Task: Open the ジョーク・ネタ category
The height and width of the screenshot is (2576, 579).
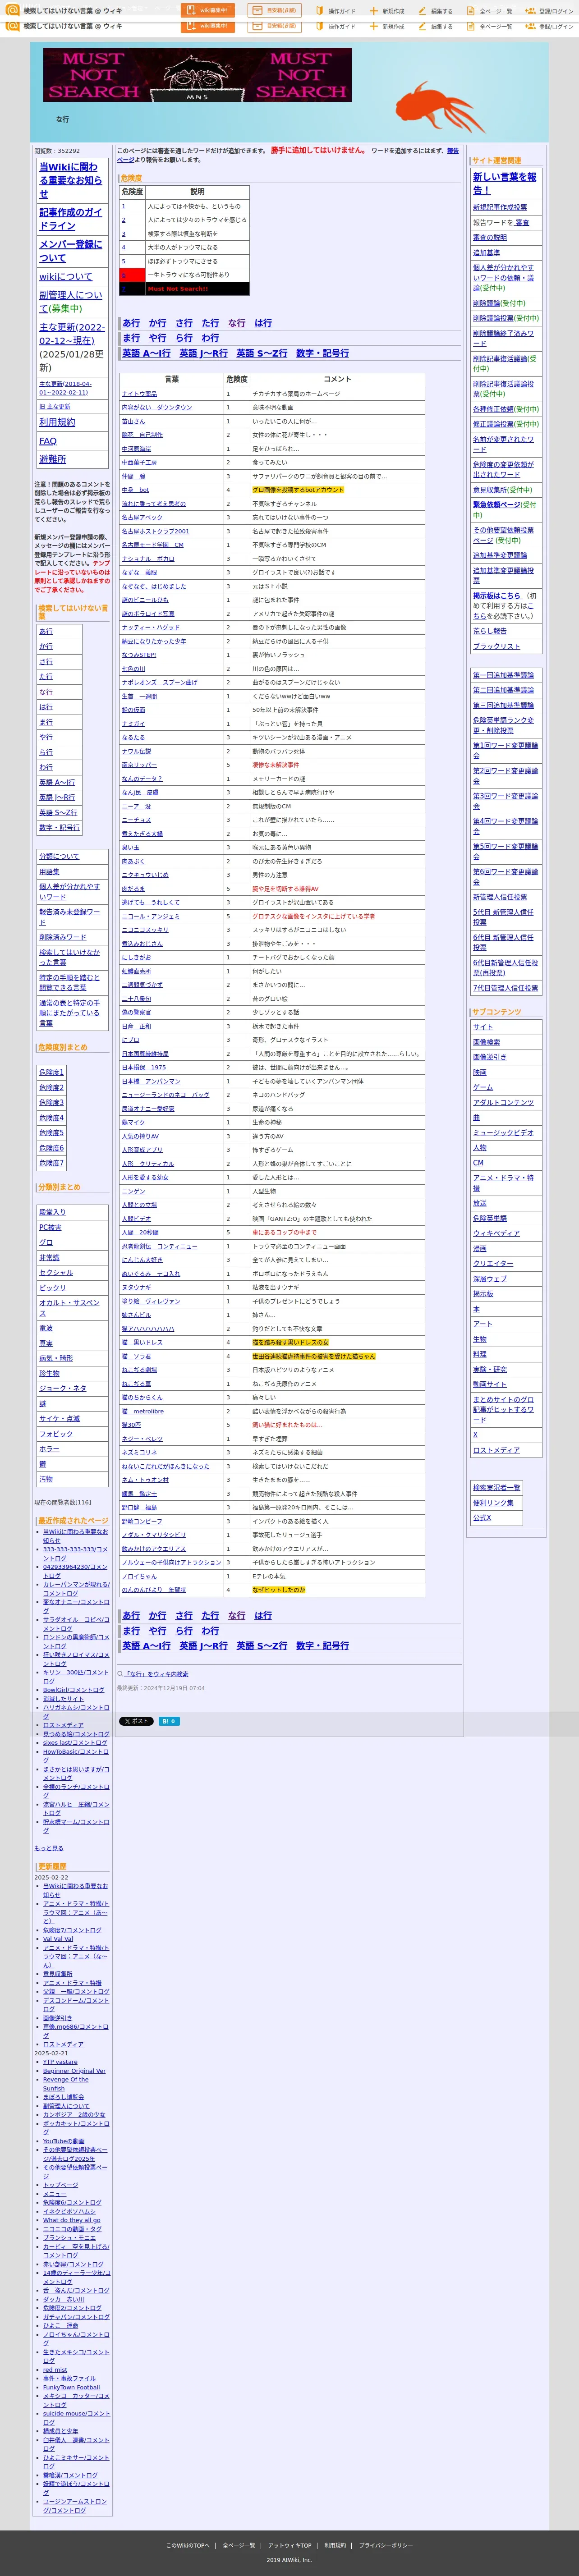Action: [63, 1389]
